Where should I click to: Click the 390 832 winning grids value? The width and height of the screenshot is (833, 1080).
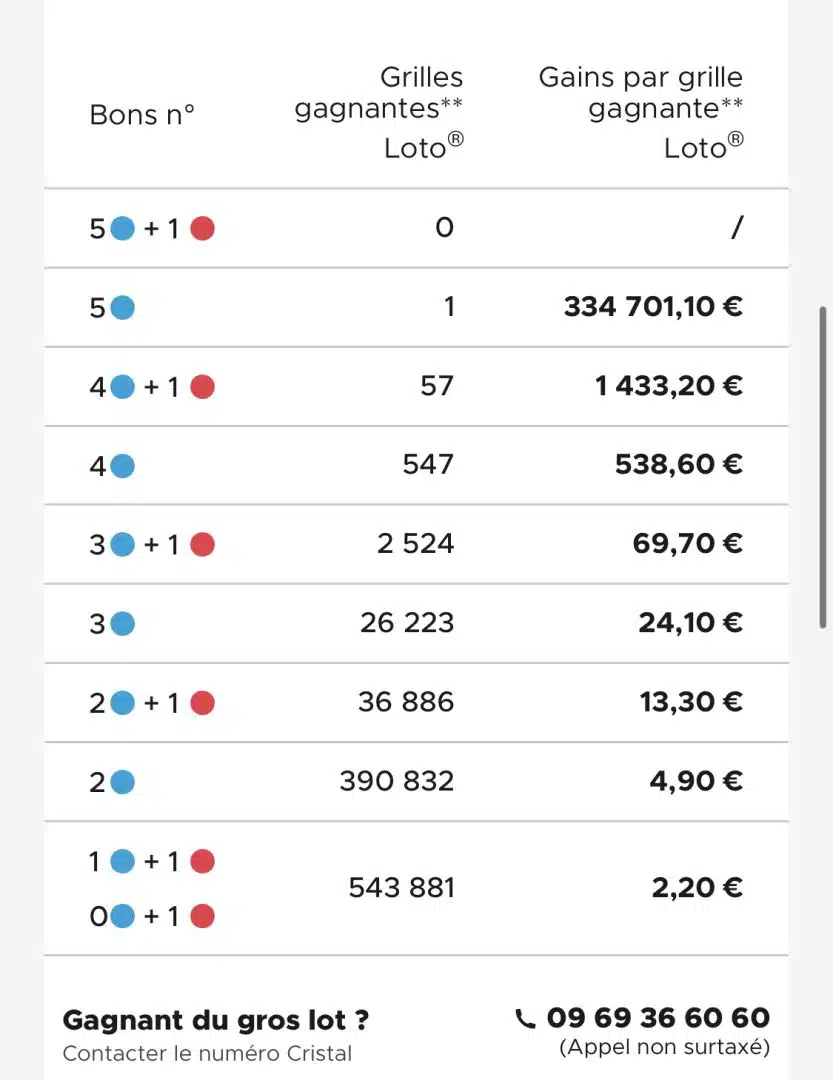[x=397, y=781]
